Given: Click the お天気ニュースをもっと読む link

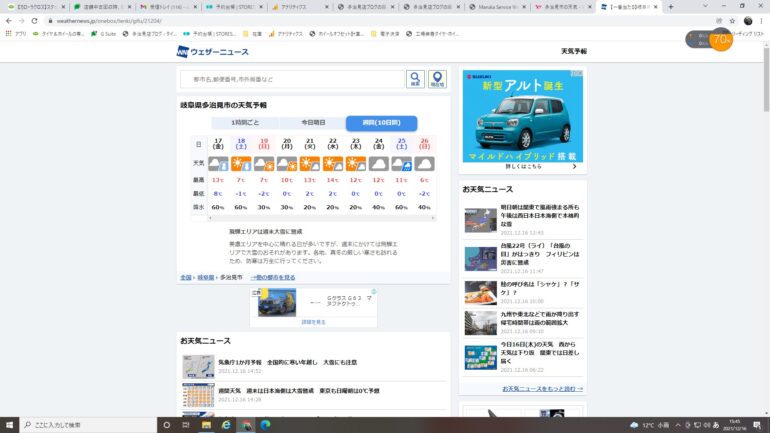Looking at the screenshot, I should tap(542, 388).
